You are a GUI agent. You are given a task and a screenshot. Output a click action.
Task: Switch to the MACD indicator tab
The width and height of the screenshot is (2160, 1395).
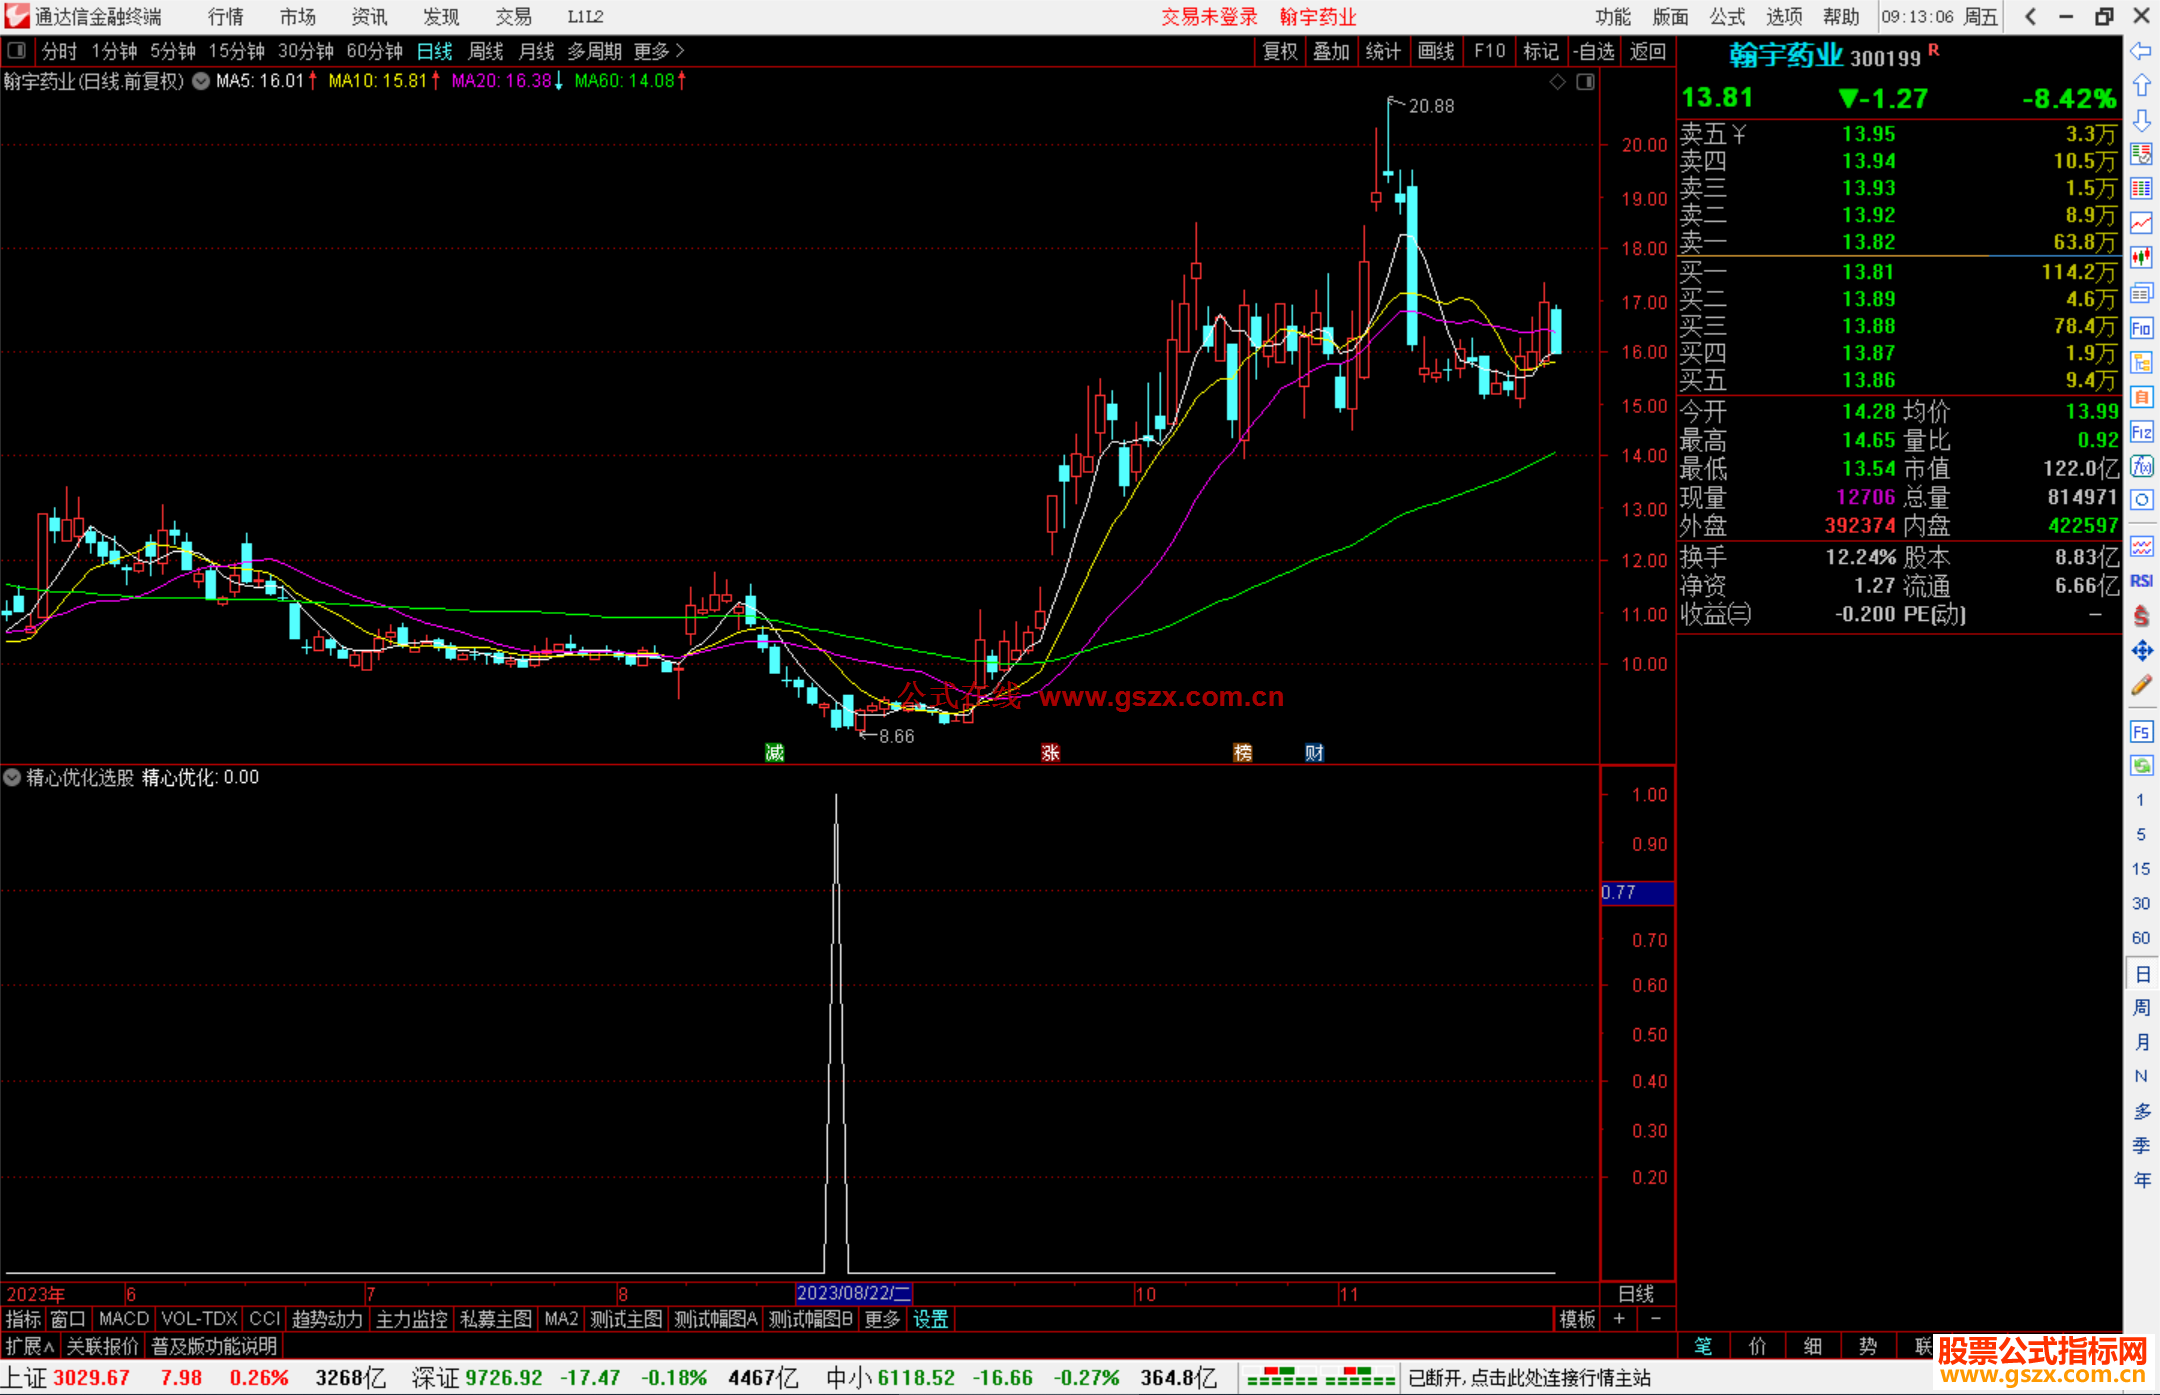(123, 1319)
